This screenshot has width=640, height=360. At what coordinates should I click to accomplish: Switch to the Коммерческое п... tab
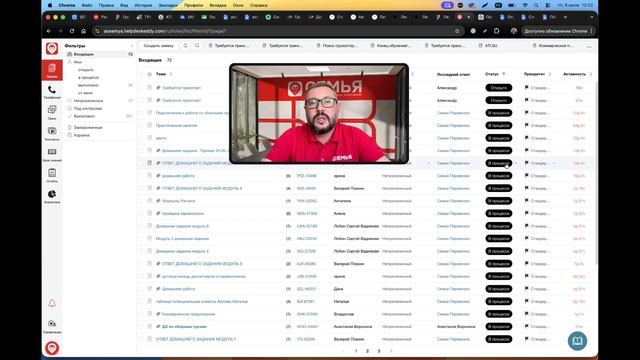coord(553,46)
